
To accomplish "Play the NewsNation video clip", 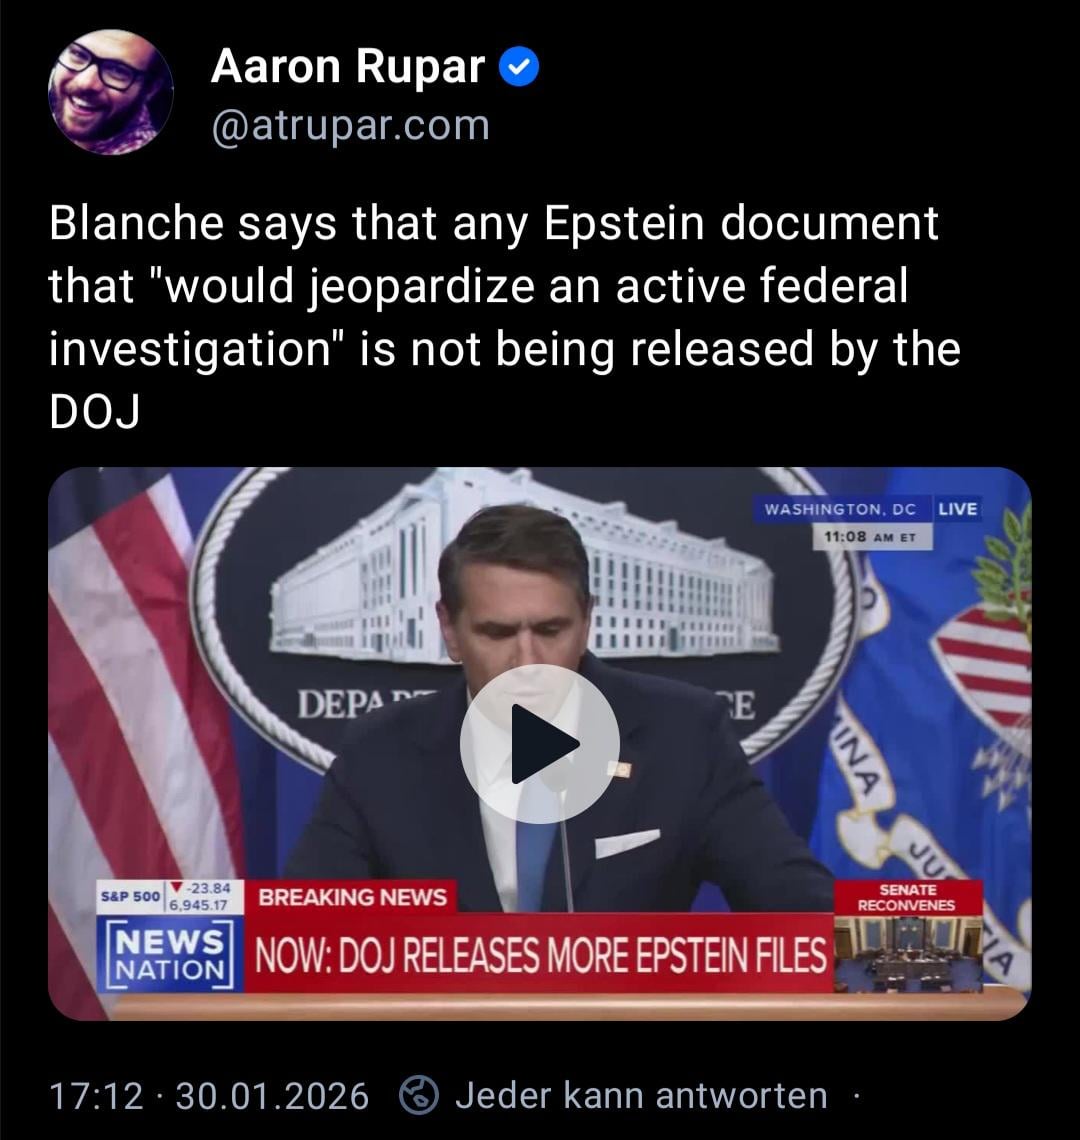I will (539, 743).
